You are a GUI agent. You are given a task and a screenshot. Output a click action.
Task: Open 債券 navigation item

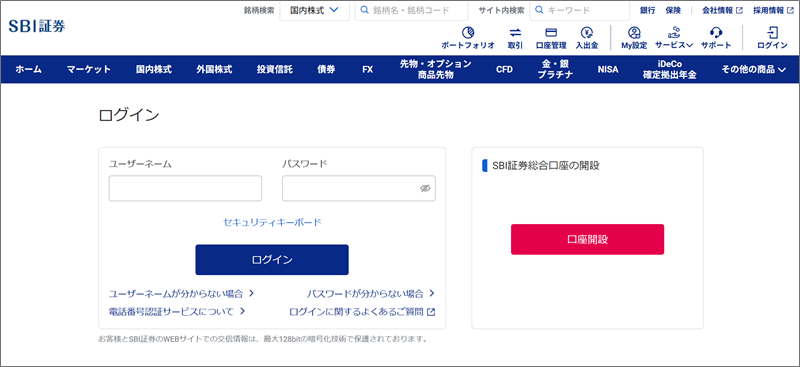click(x=326, y=69)
